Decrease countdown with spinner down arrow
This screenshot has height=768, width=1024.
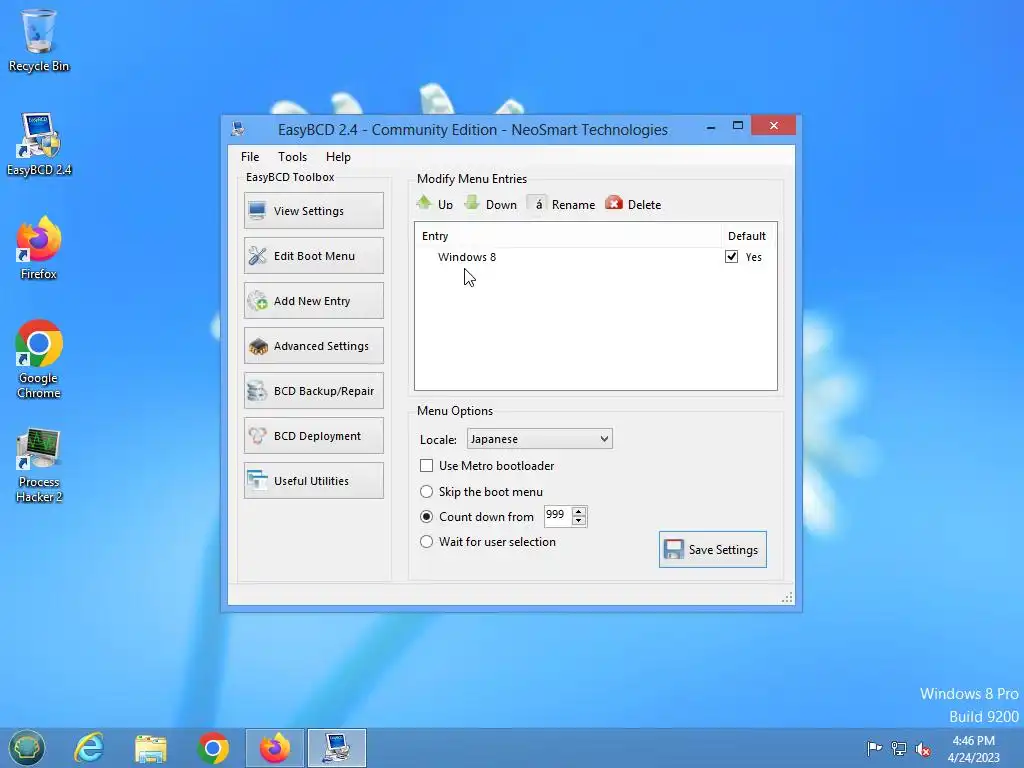tap(579, 520)
